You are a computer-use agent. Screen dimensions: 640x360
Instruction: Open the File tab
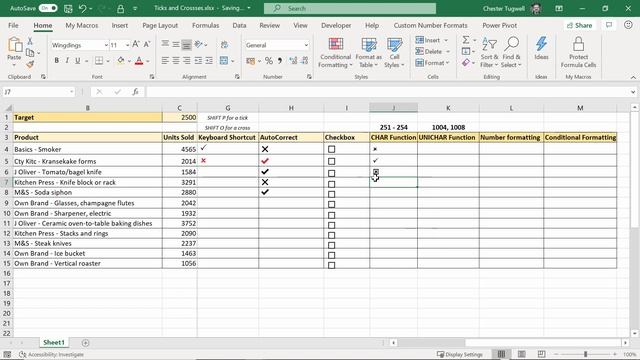(13, 25)
